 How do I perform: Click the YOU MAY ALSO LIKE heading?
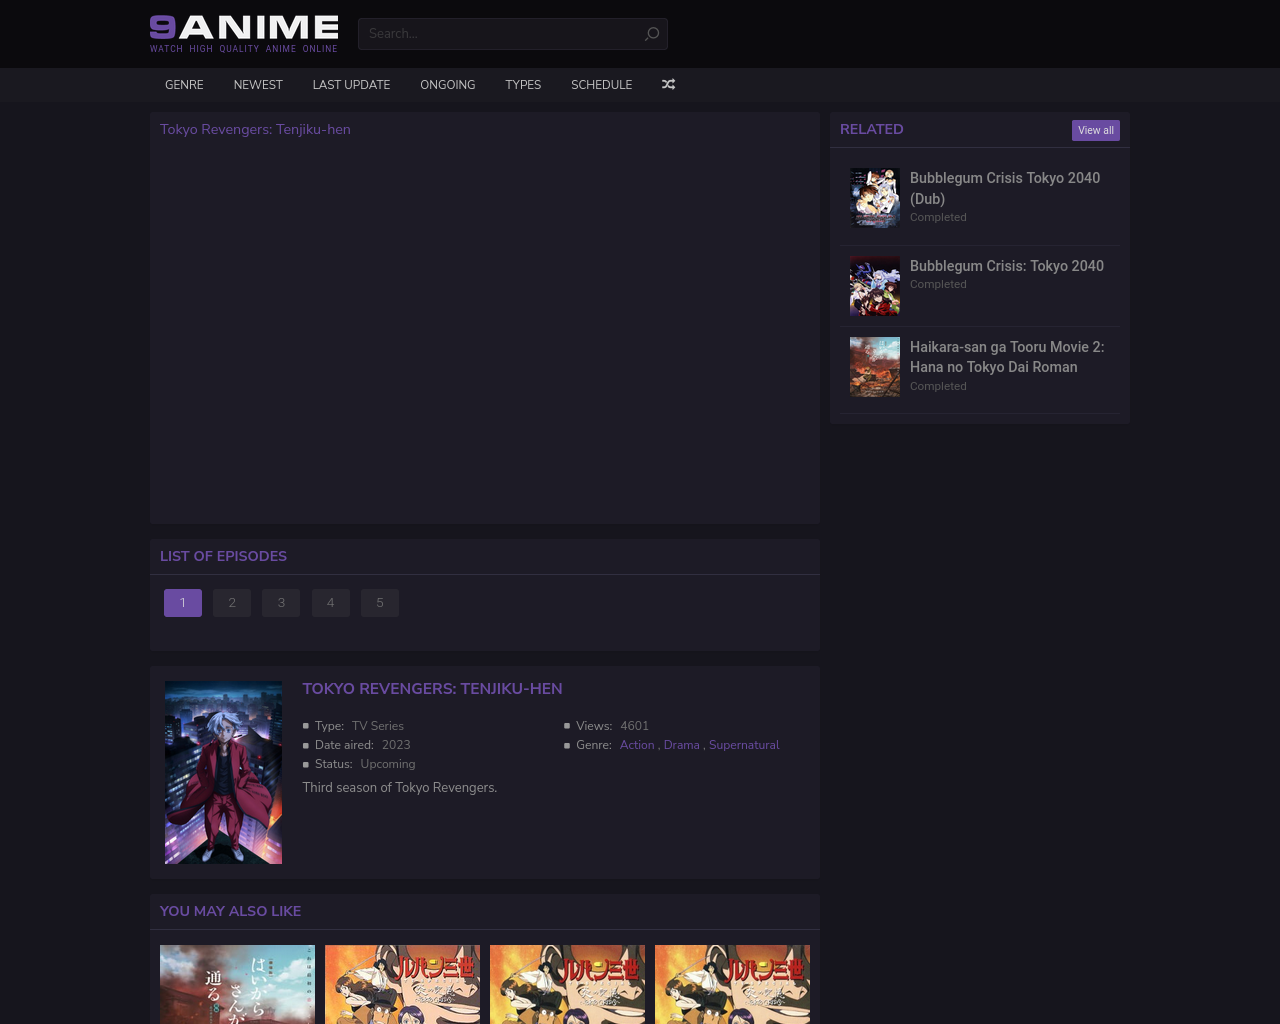click(x=230, y=911)
